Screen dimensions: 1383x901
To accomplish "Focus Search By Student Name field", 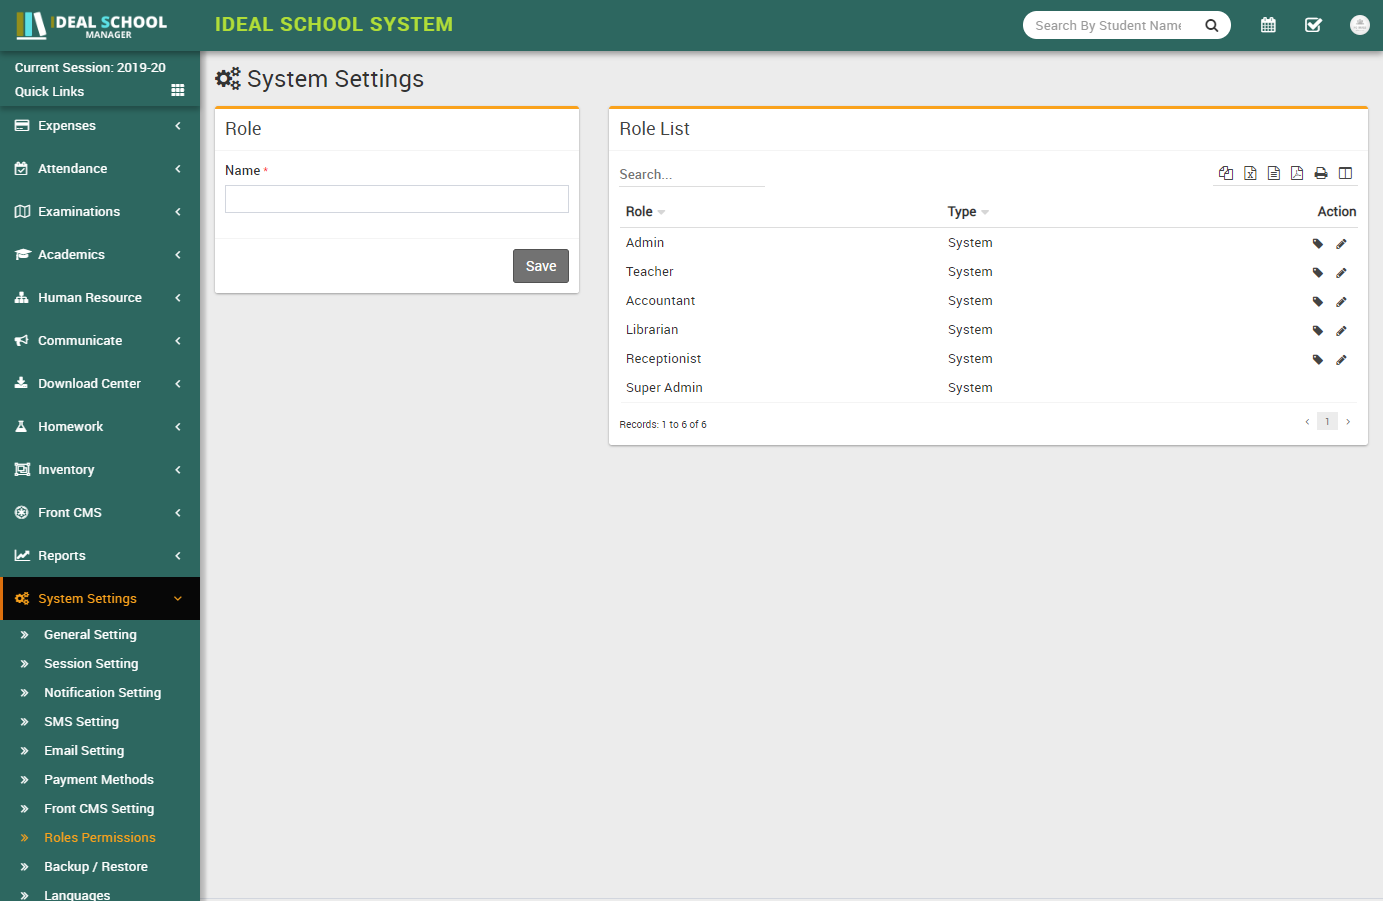I will click(1110, 25).
